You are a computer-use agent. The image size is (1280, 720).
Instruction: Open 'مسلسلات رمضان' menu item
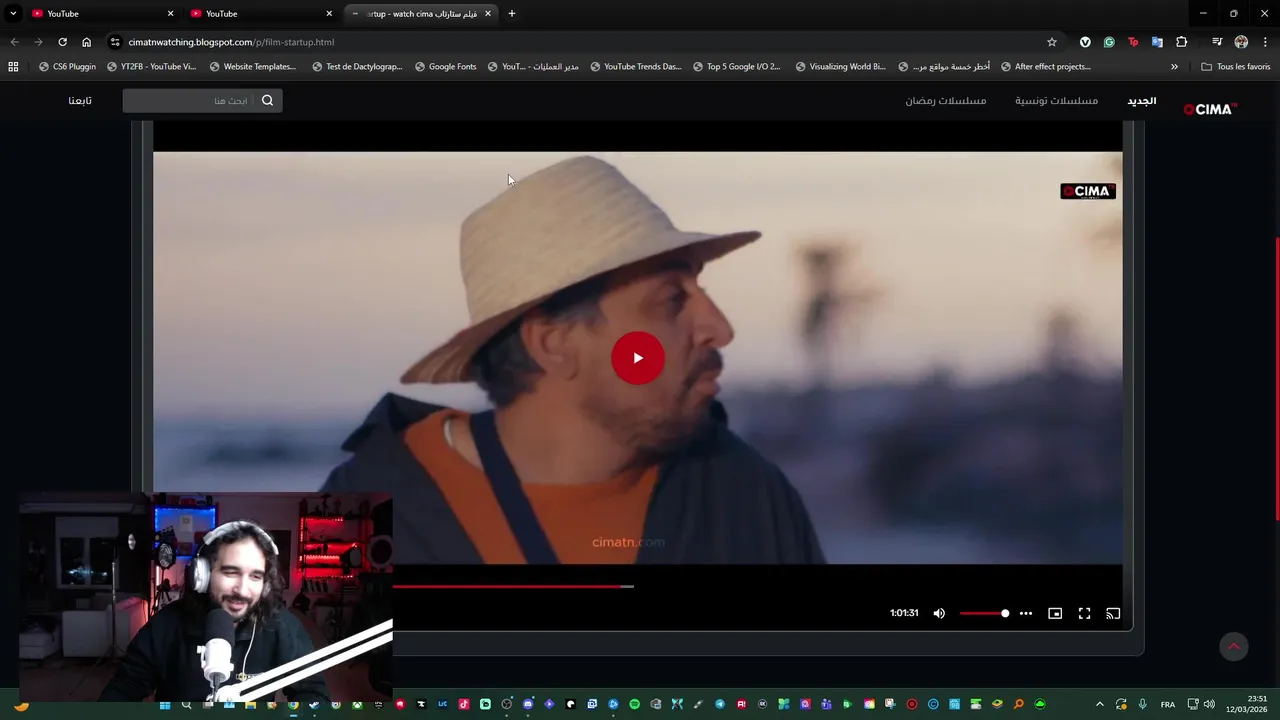coord(946,100)
